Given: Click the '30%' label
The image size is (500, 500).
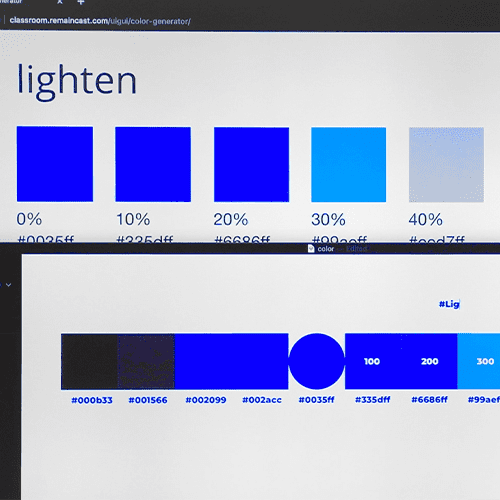Looking at the screenshot, I should (x=328, y=219).
